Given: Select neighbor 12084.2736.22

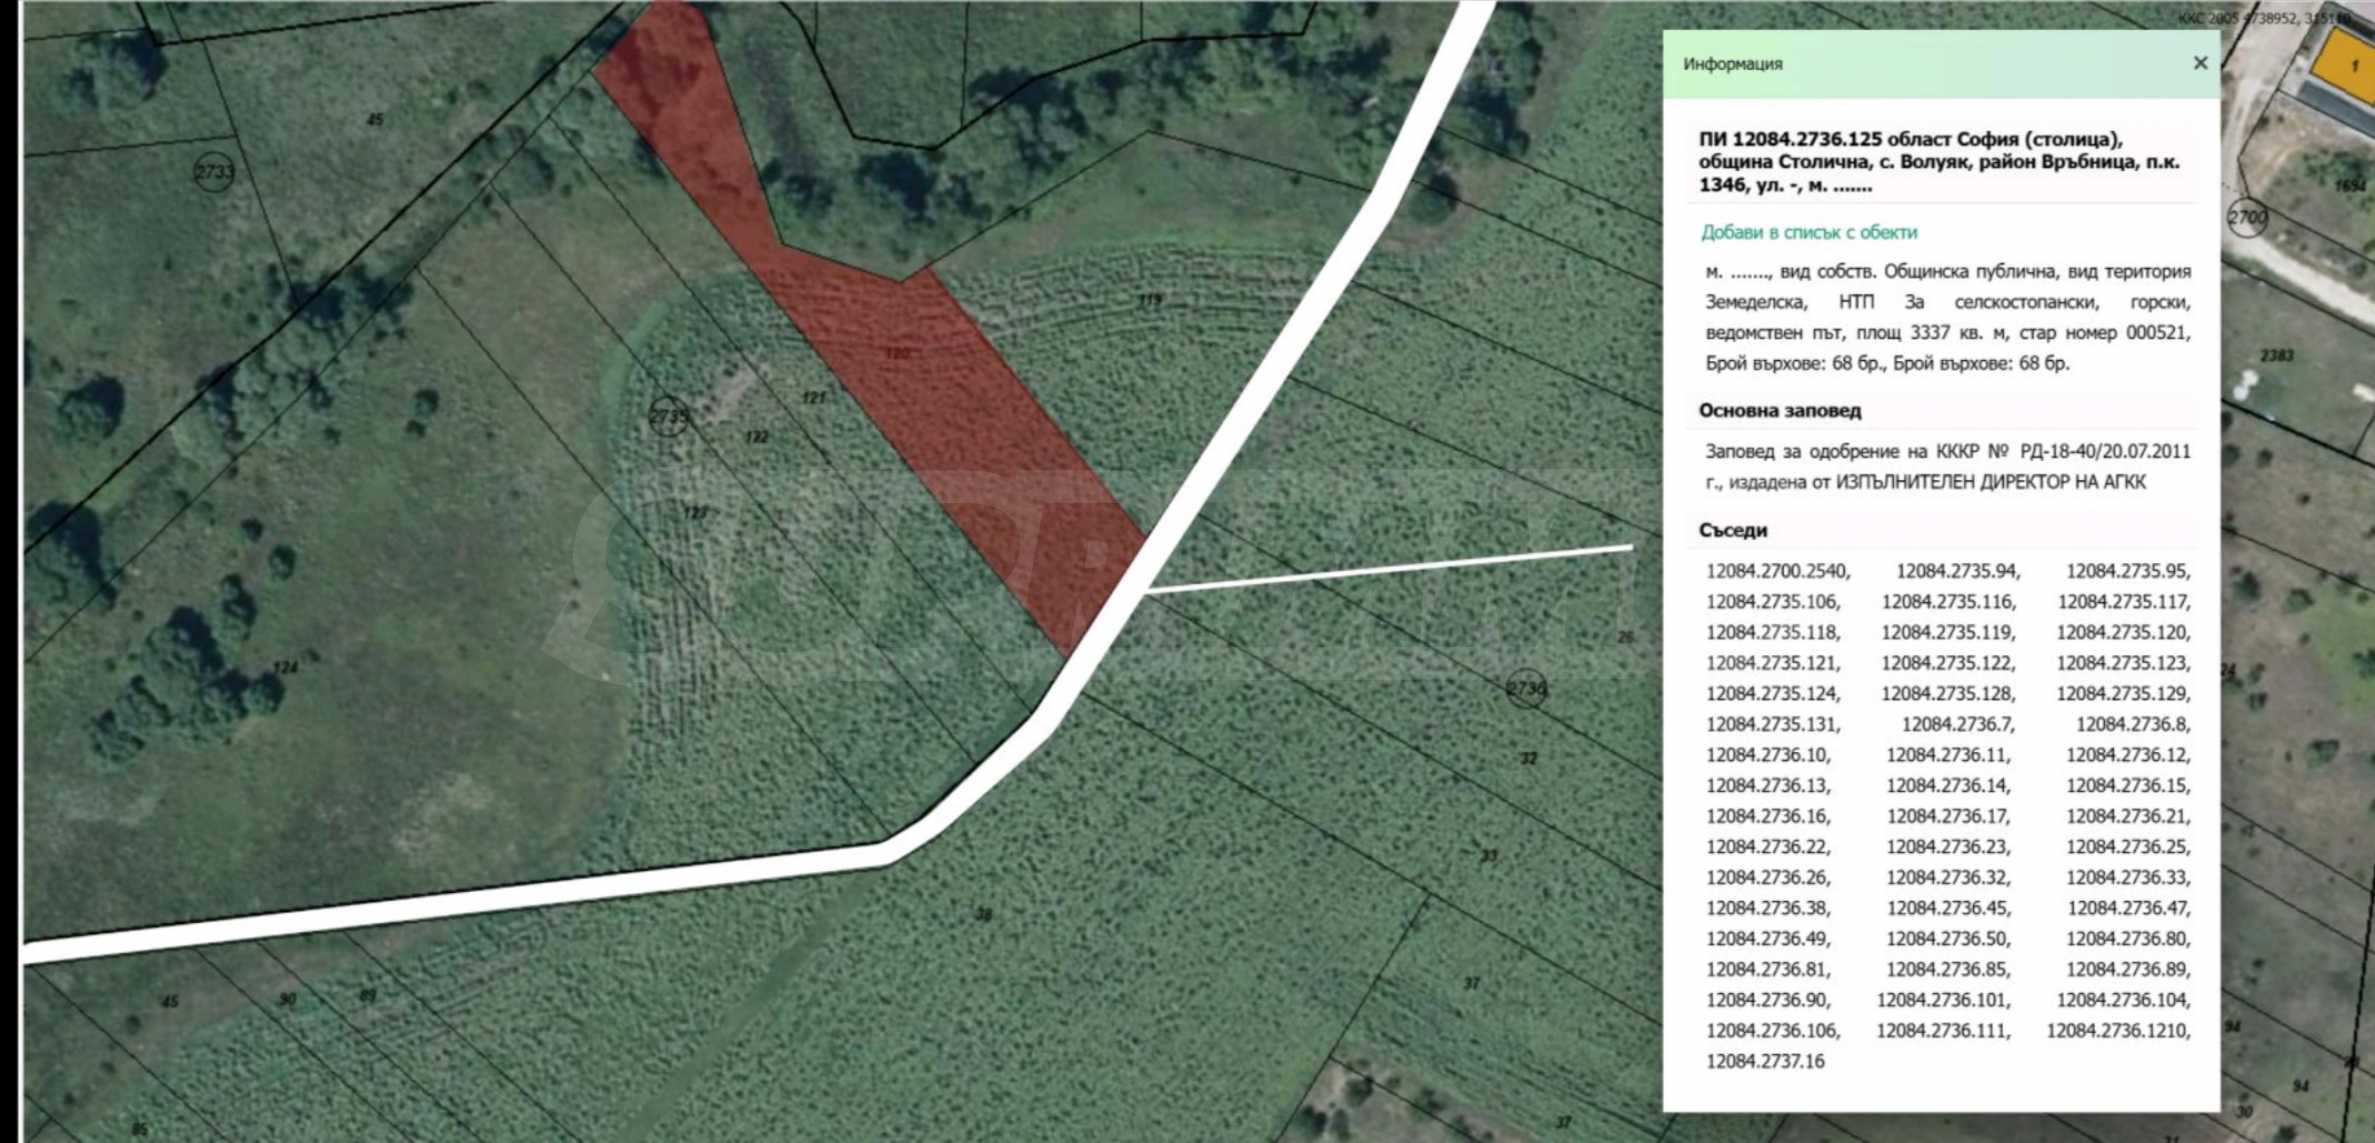Looking at the screenshot, I should pos(1768,847).
